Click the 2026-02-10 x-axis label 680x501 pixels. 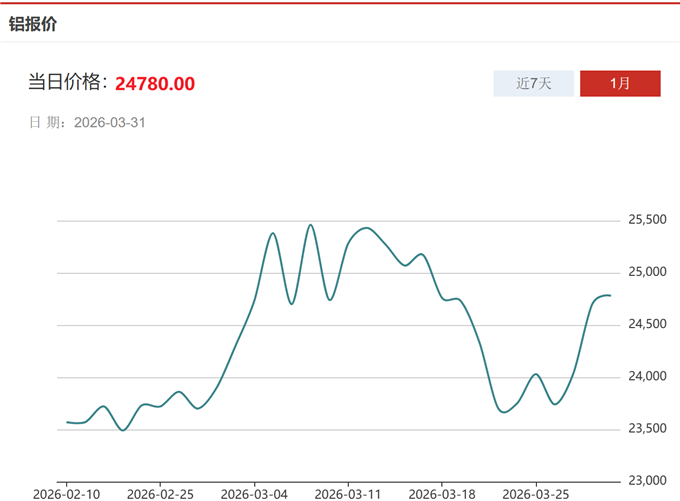pyautogui.click(x=66, y=494)
